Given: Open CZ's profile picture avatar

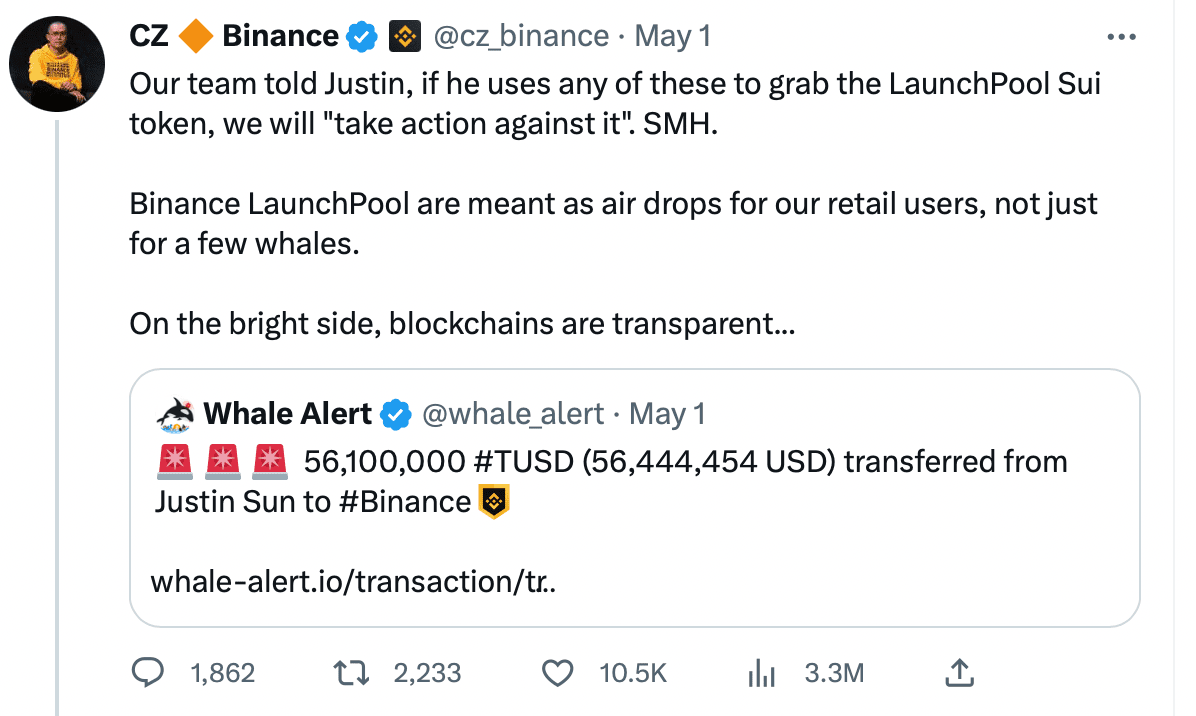Looking at the screenshot, I should [57, 64].
